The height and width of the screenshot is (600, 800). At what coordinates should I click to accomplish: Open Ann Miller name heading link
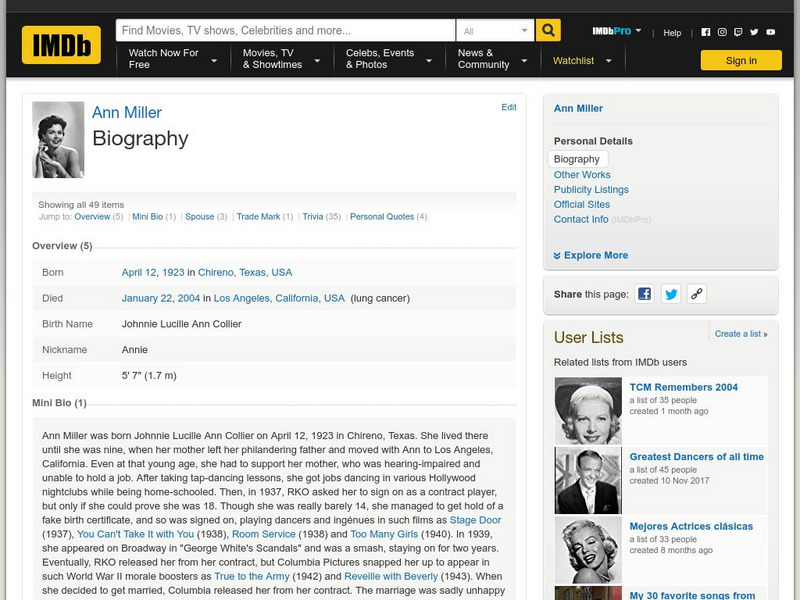coord(127,112)
